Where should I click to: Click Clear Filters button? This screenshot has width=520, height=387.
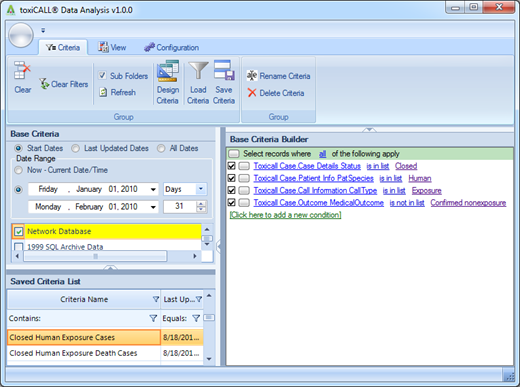tap(64, 84)
